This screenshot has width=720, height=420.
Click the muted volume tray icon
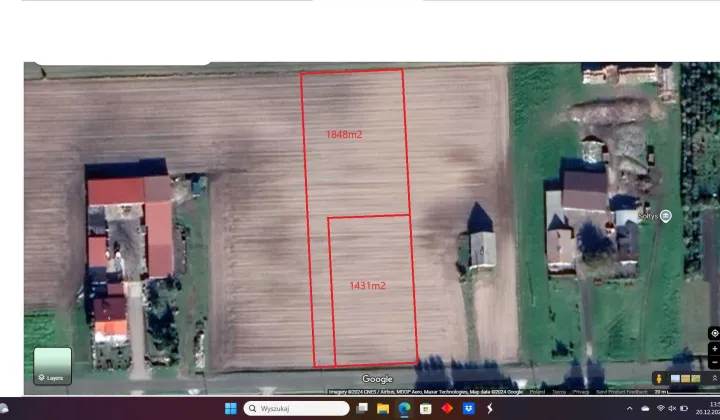pos(672,408)
